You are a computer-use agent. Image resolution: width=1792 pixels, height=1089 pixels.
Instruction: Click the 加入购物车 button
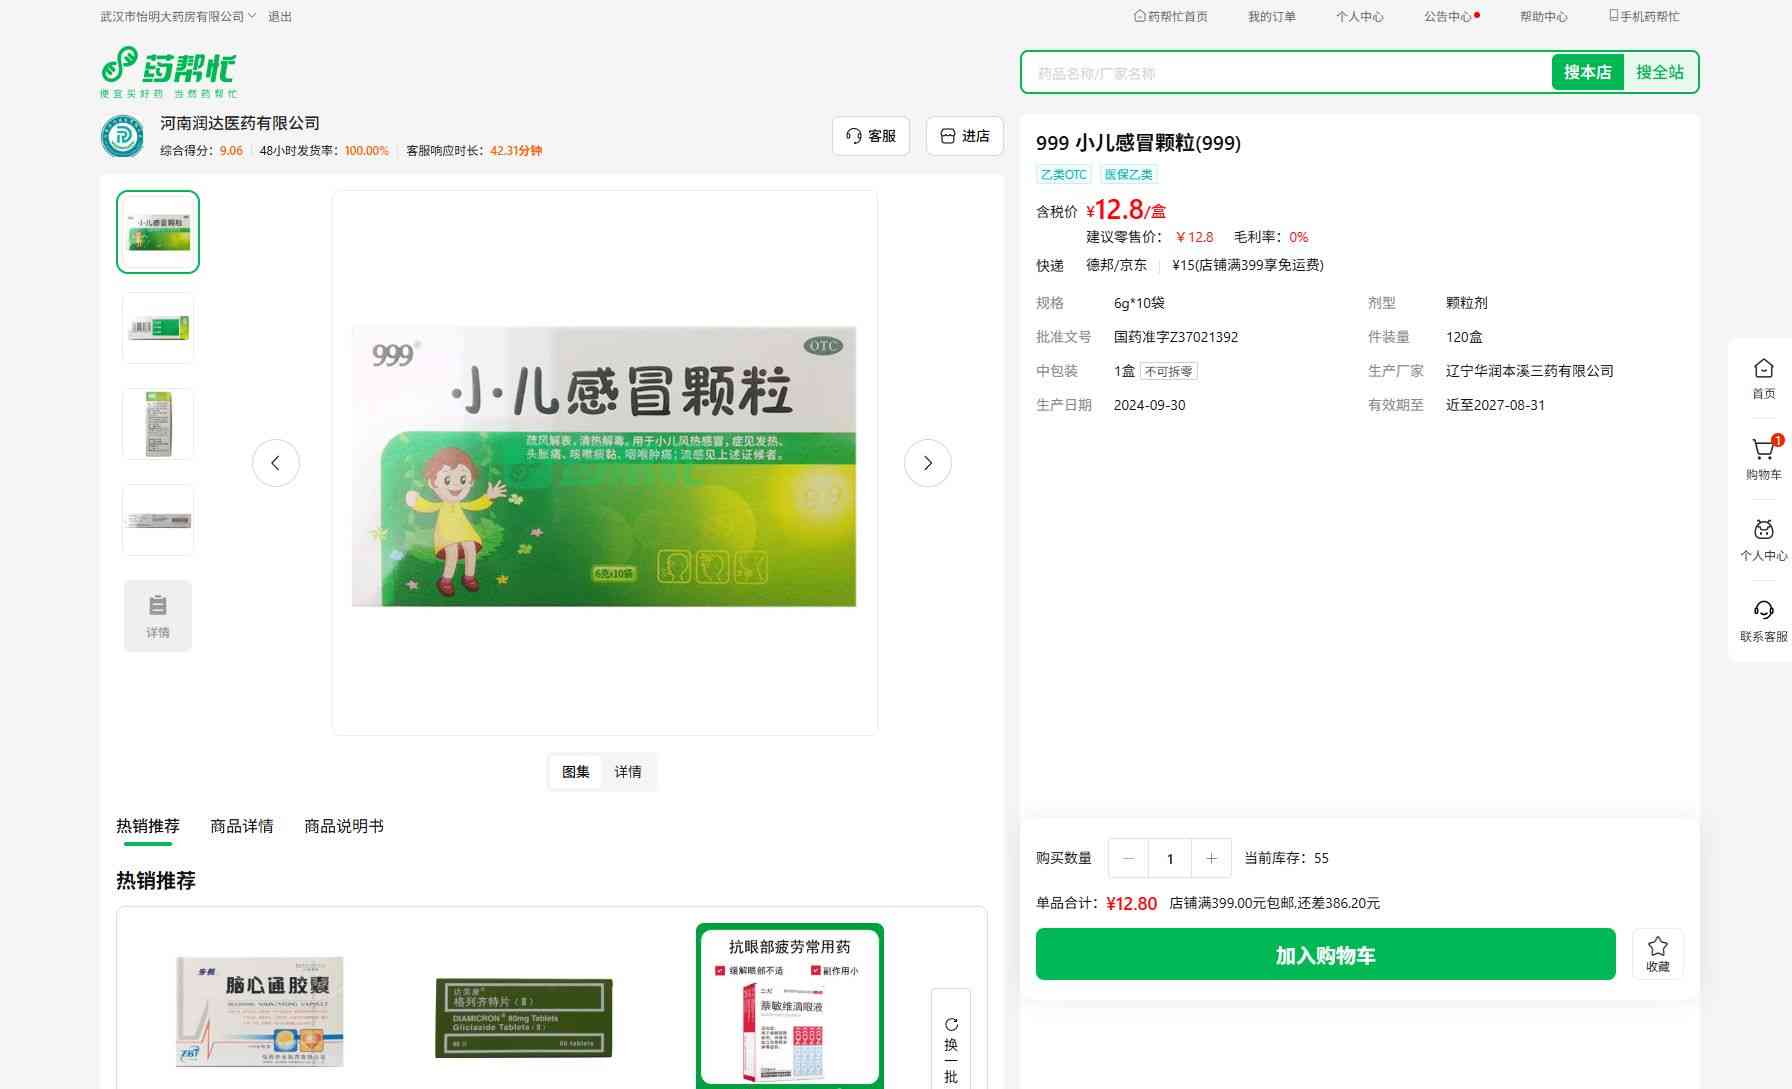1325,955
